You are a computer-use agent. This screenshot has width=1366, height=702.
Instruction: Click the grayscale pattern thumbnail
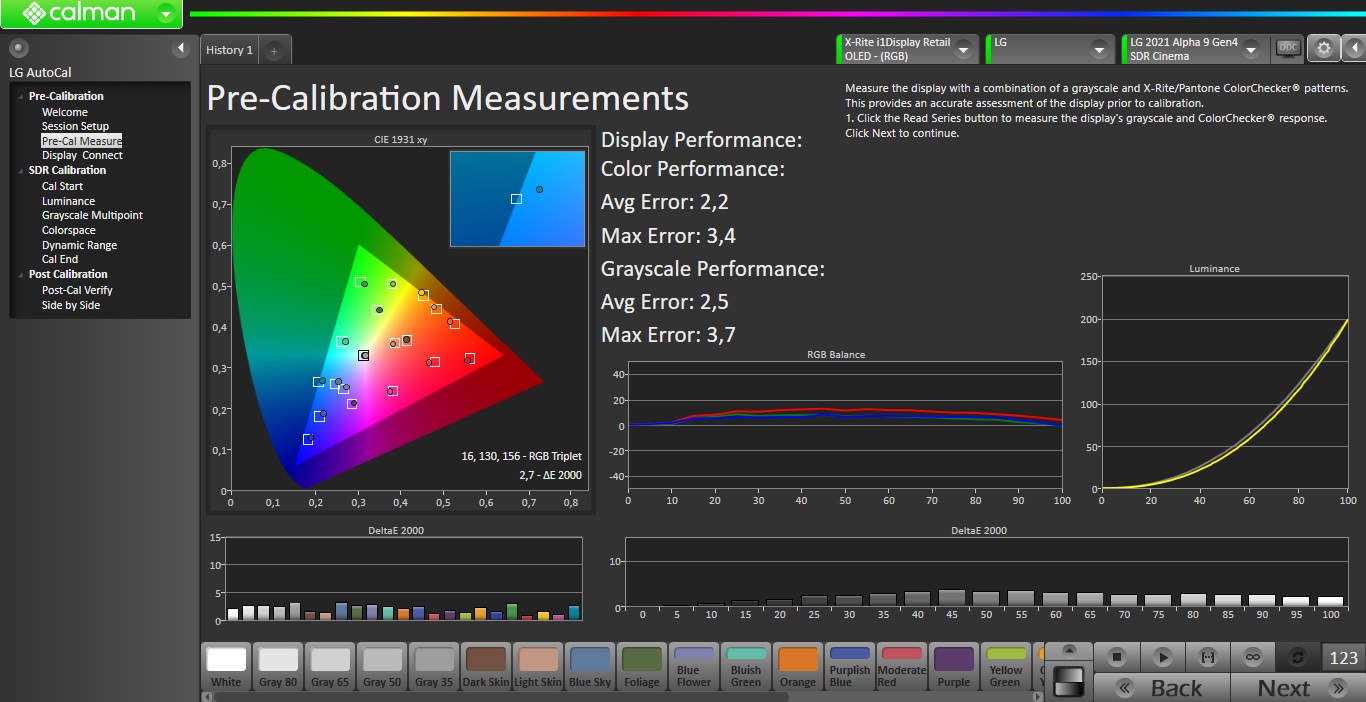tap(1069, 681)
